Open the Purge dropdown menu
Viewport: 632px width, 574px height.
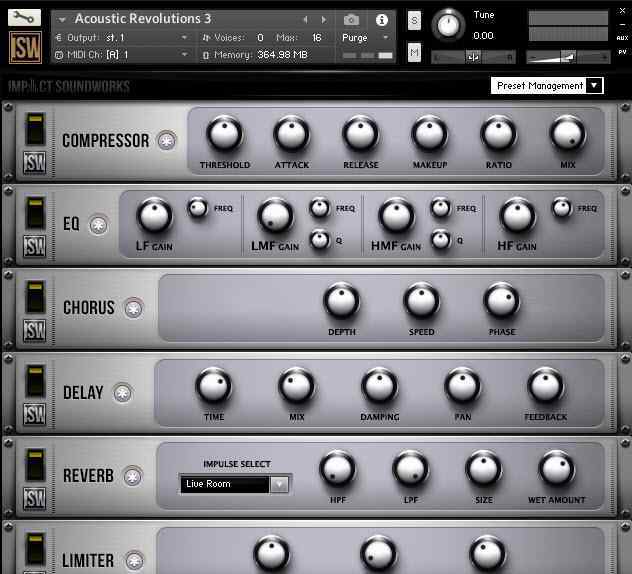point(365,37)
